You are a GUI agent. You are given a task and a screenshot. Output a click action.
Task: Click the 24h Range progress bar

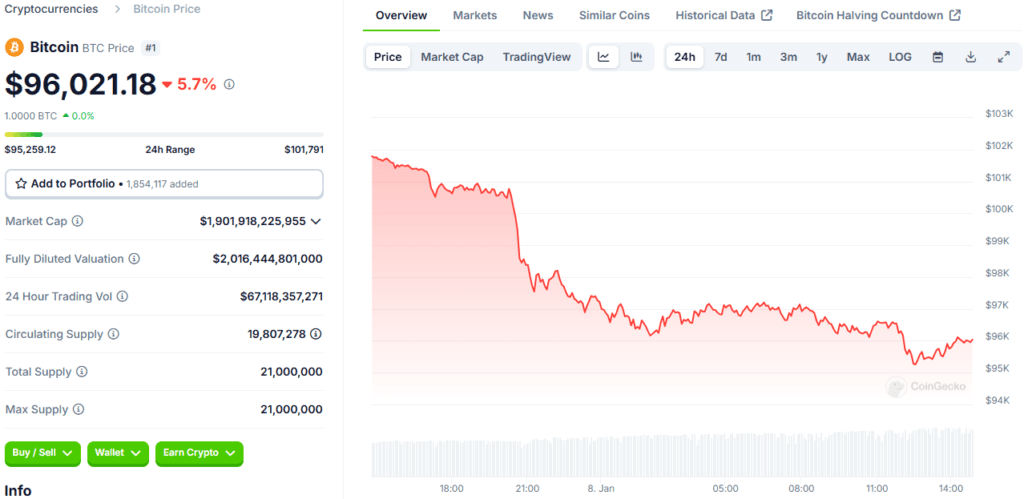(x=164, y=135)
